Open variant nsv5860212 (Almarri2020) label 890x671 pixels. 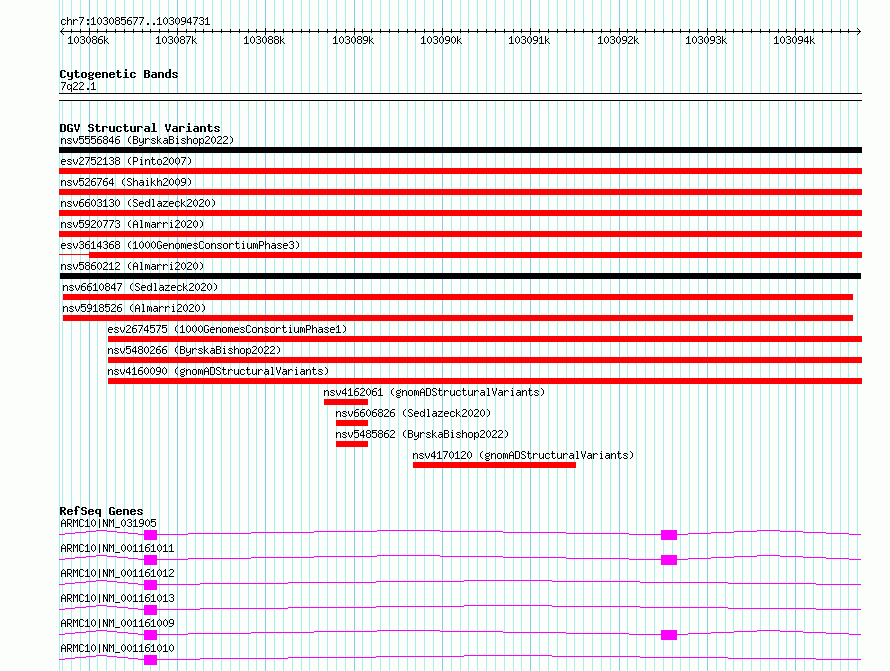point(132,266)
